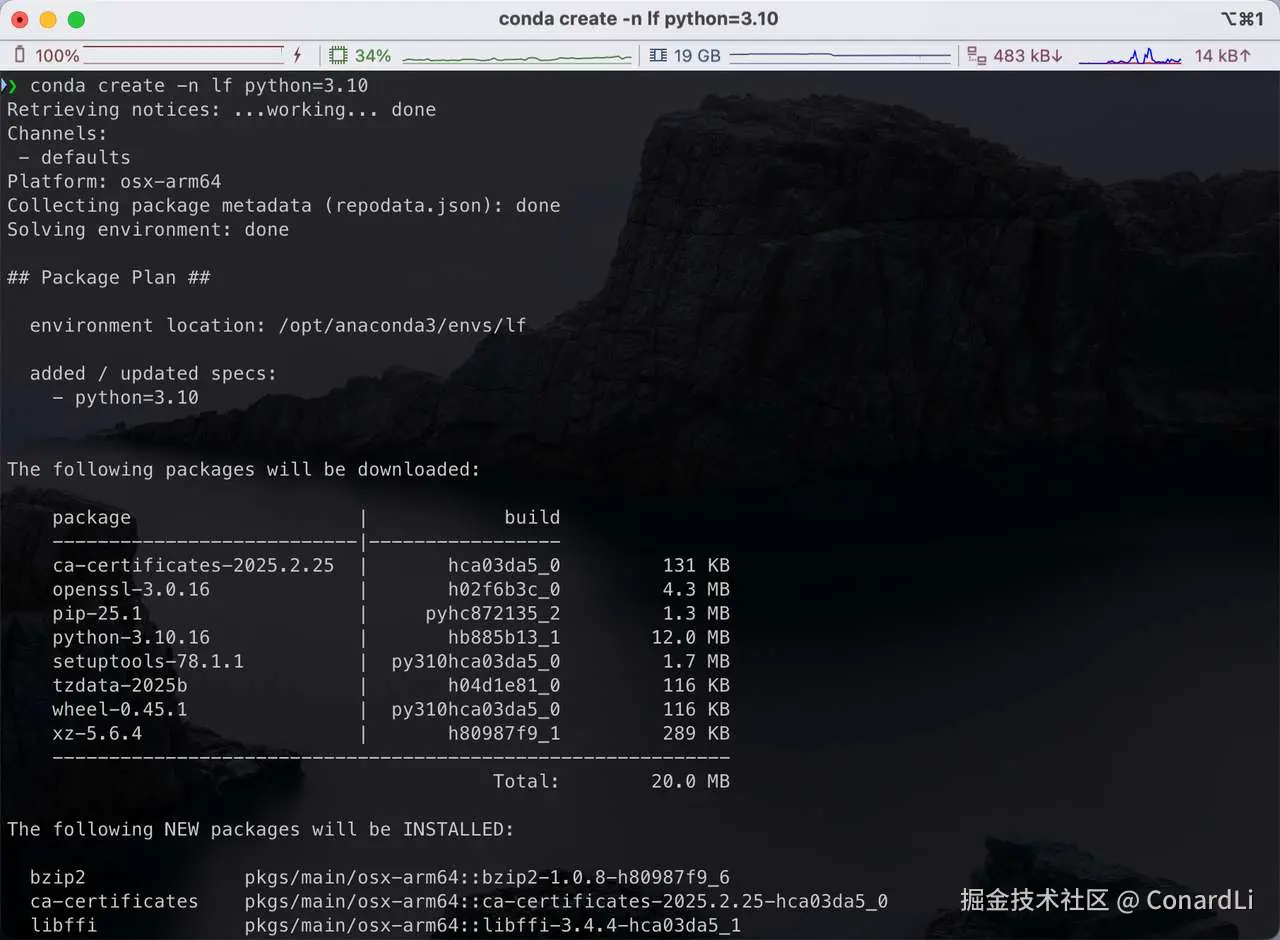Click the pip-25.1 package row
1280x940 pixels.
[x=391, y=614]
